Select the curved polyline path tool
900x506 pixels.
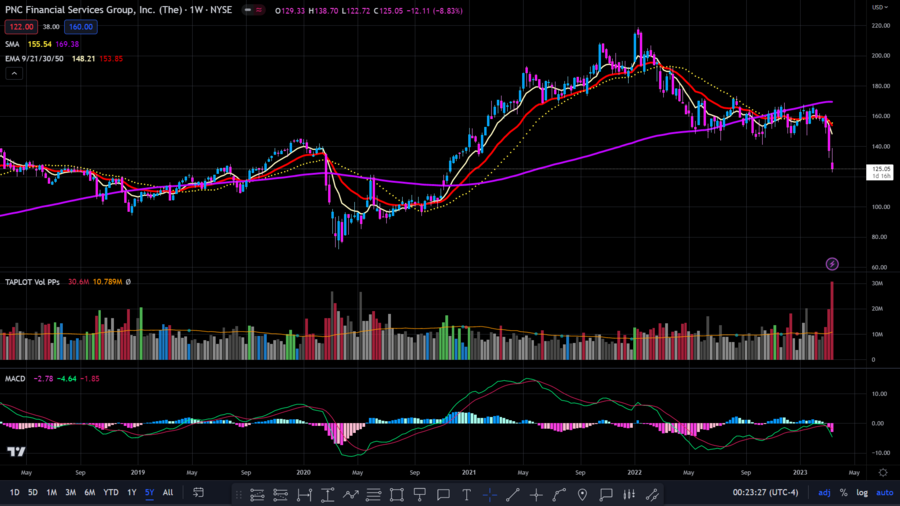pyautogui.click(x=559, y=495)
